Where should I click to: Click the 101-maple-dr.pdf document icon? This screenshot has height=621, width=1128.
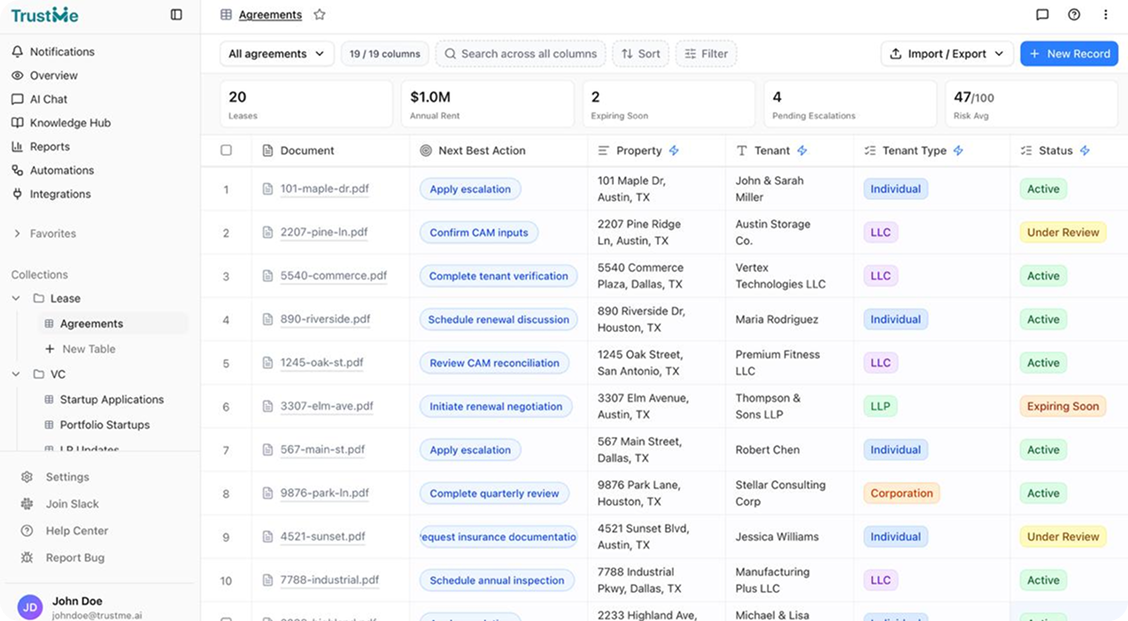267,189
